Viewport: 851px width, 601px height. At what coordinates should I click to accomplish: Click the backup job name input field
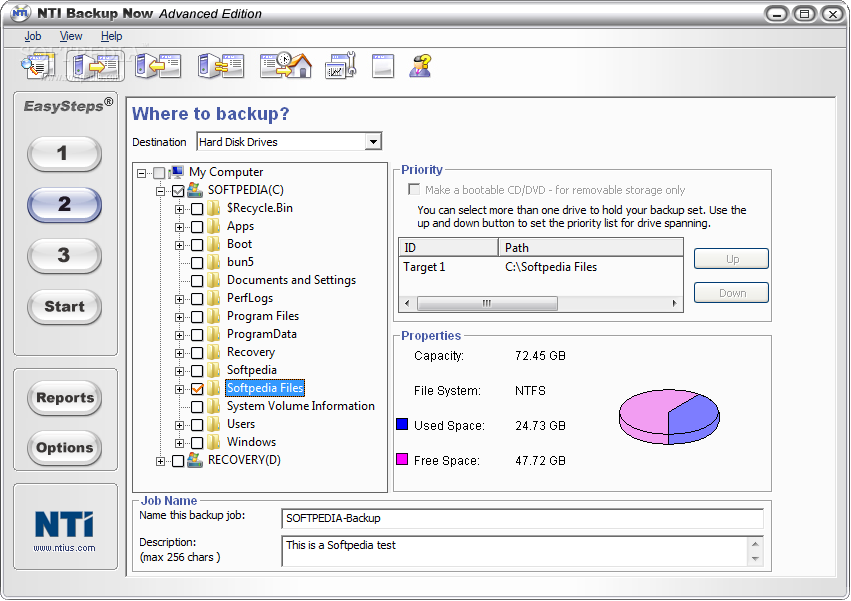(522, 518)
